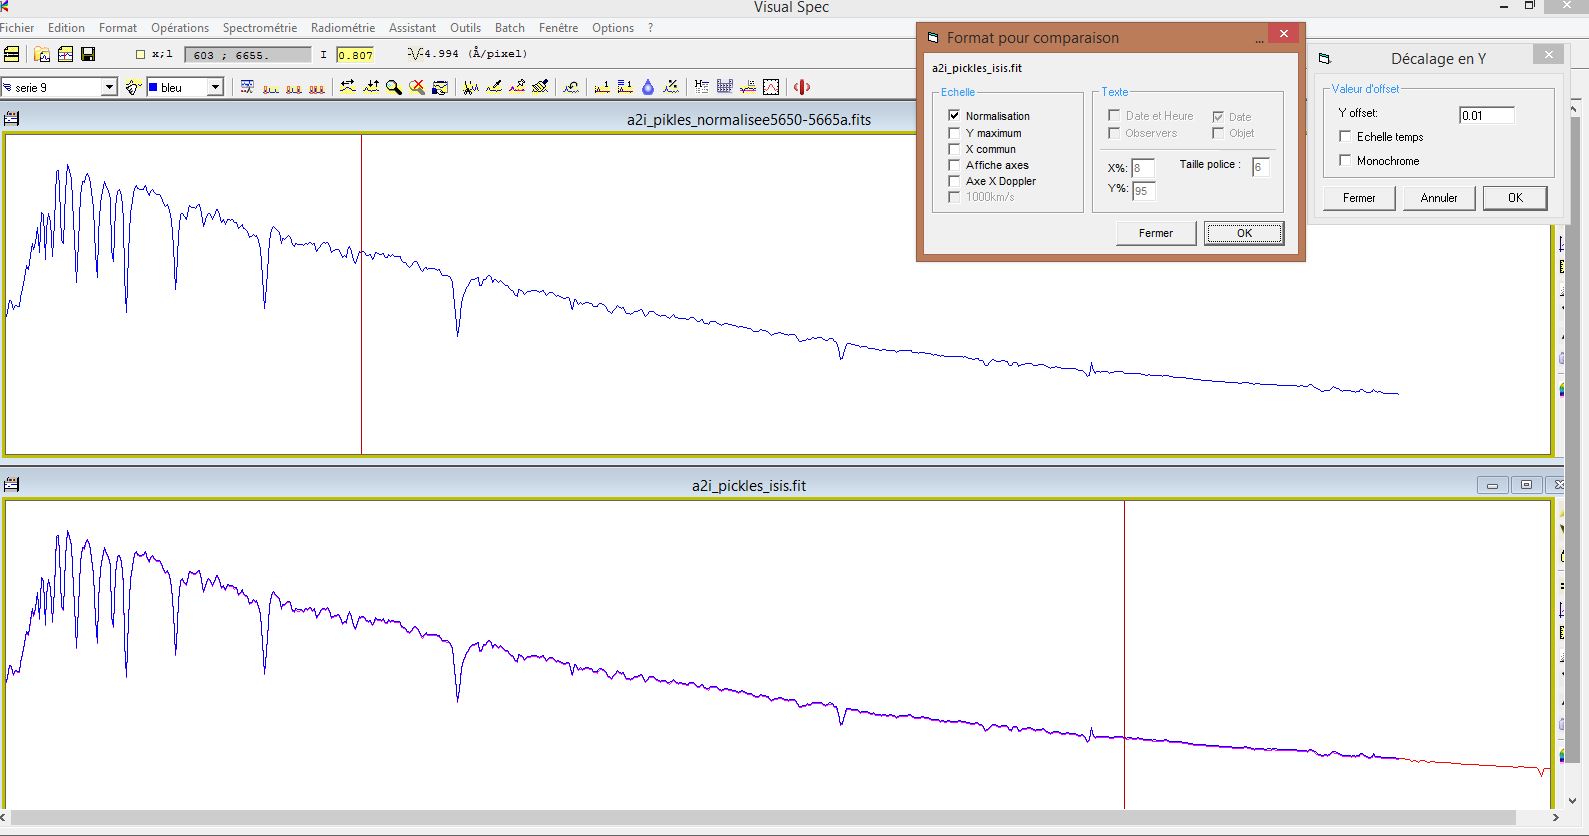Open the bleu color dropdown

214,87
